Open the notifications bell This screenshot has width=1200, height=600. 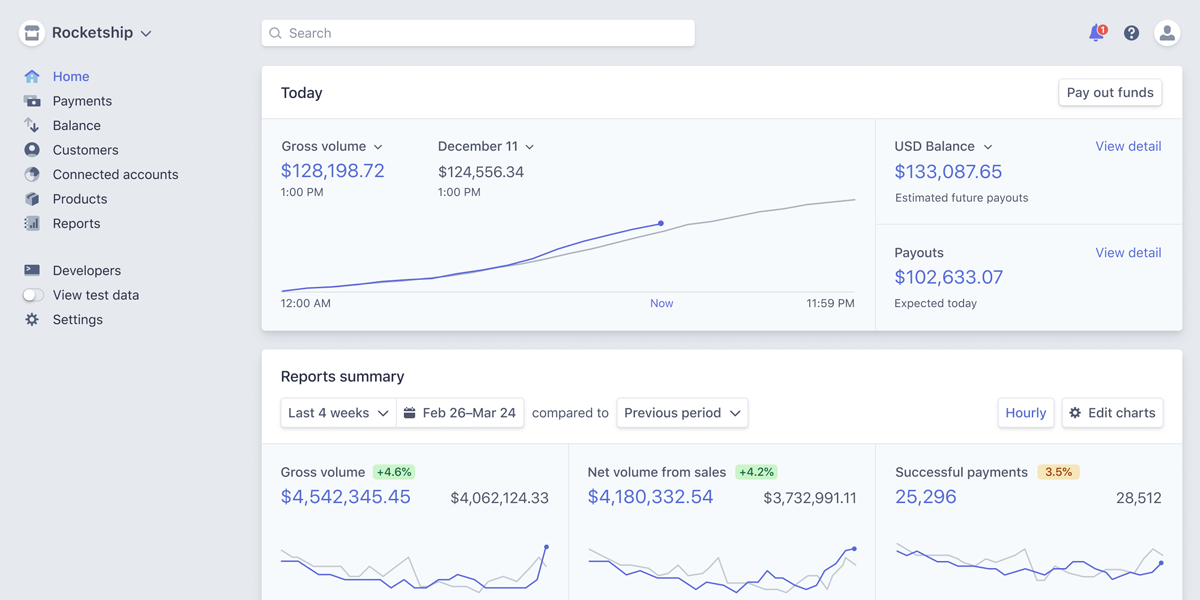1096,32
